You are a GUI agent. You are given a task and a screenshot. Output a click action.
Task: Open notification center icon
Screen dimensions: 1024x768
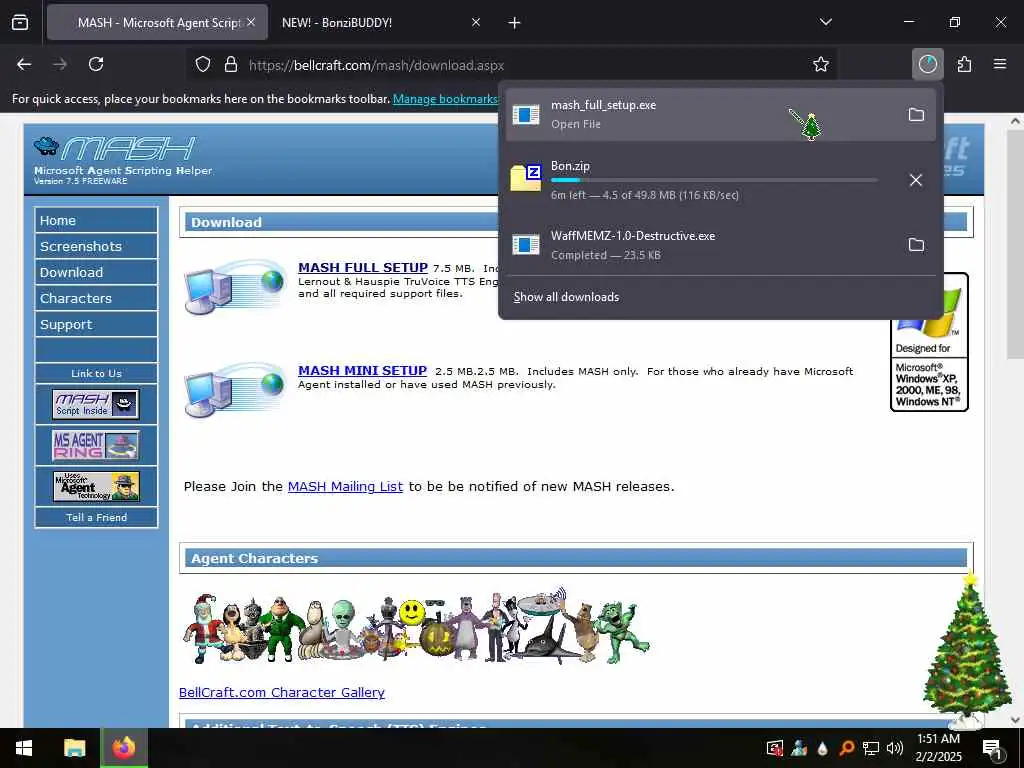click(x=992, y=749)
